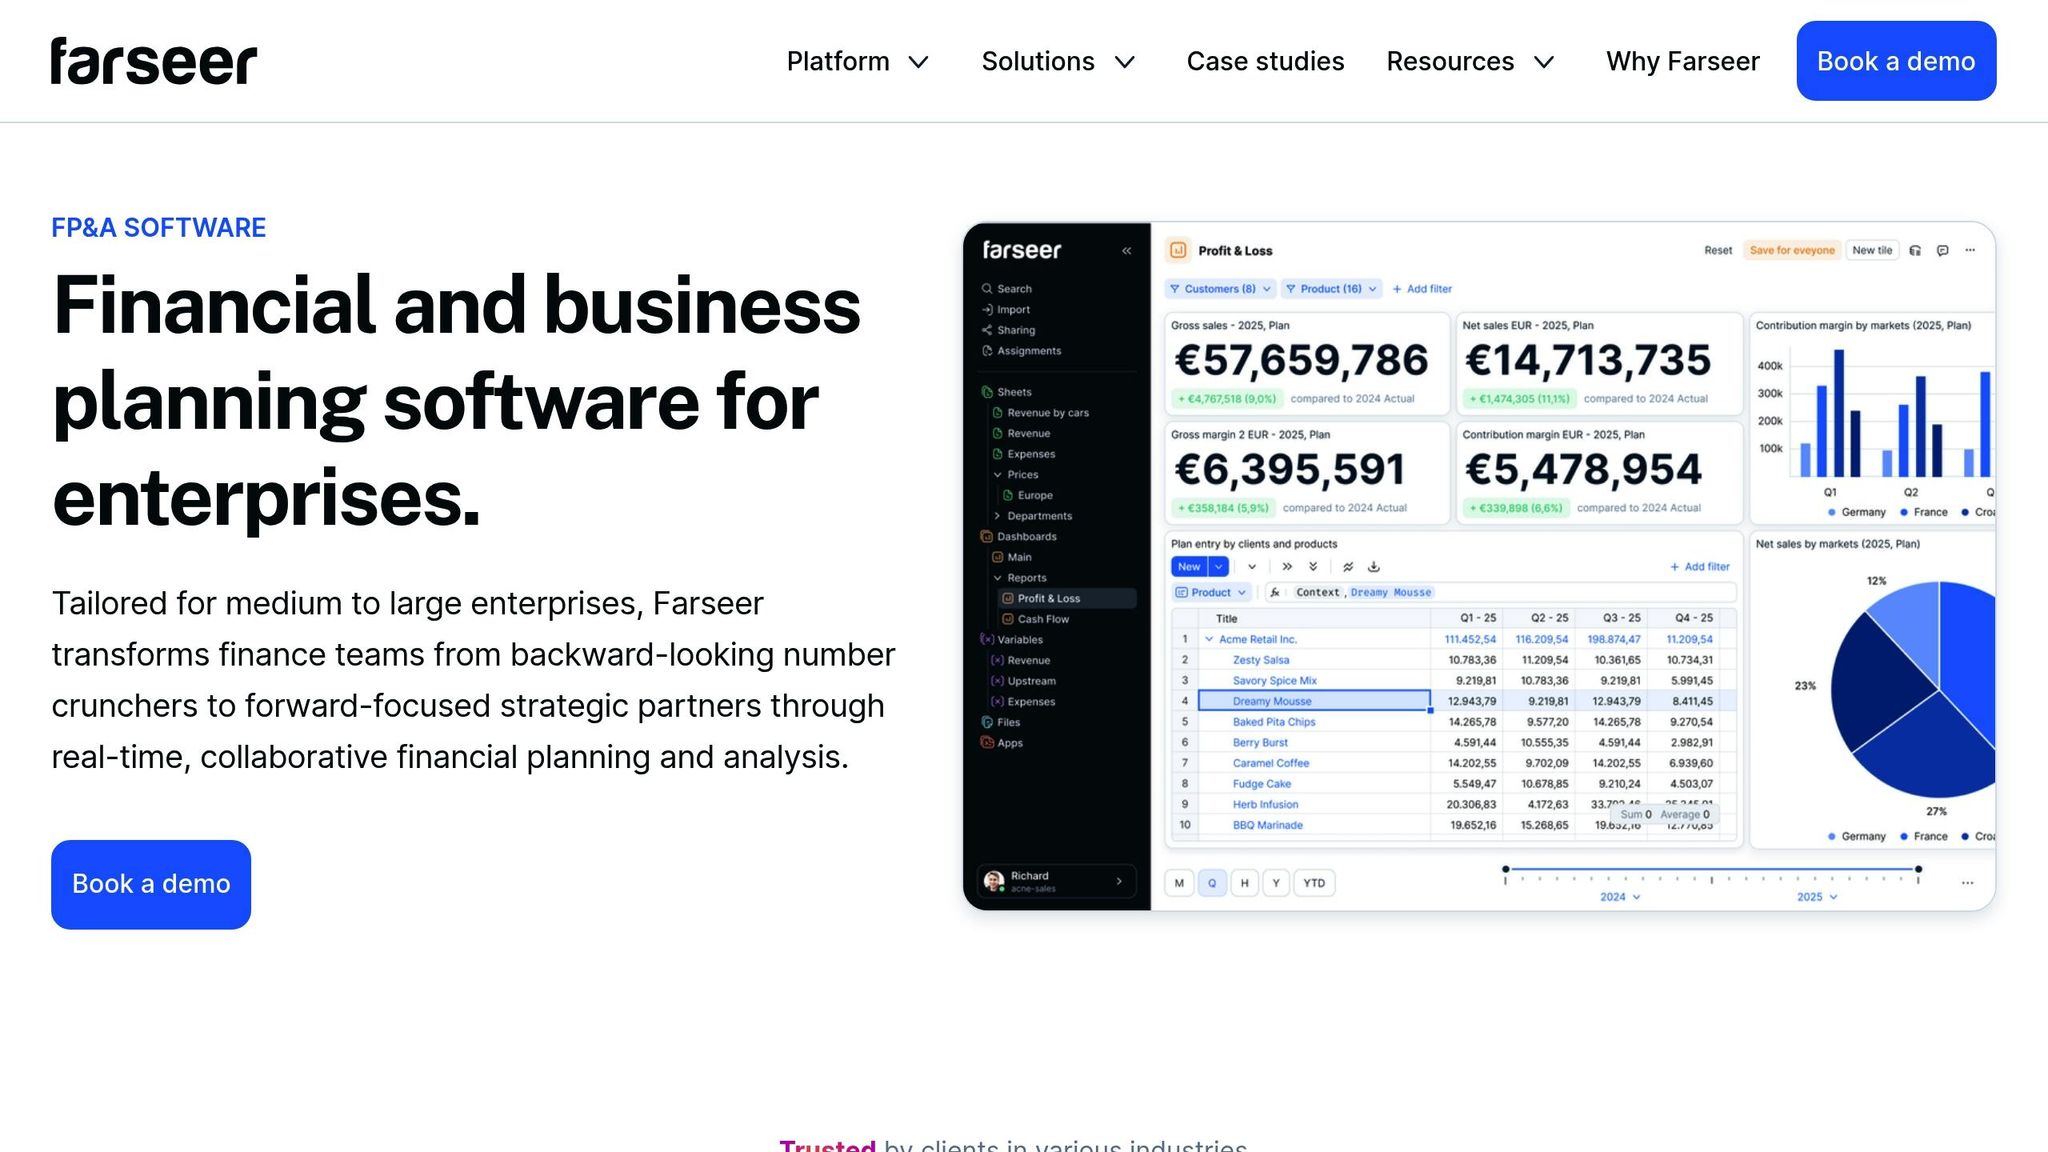Open the Customers (8) filter dropdown
This screenshot has width=2048, height=1152.
click(1220, 289)
